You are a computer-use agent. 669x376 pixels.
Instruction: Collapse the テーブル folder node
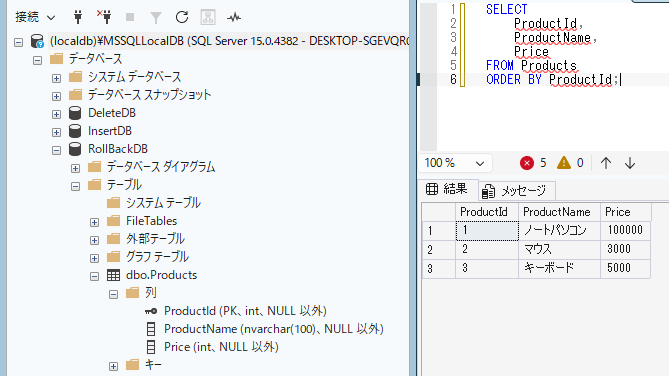[x=76, y=186]
